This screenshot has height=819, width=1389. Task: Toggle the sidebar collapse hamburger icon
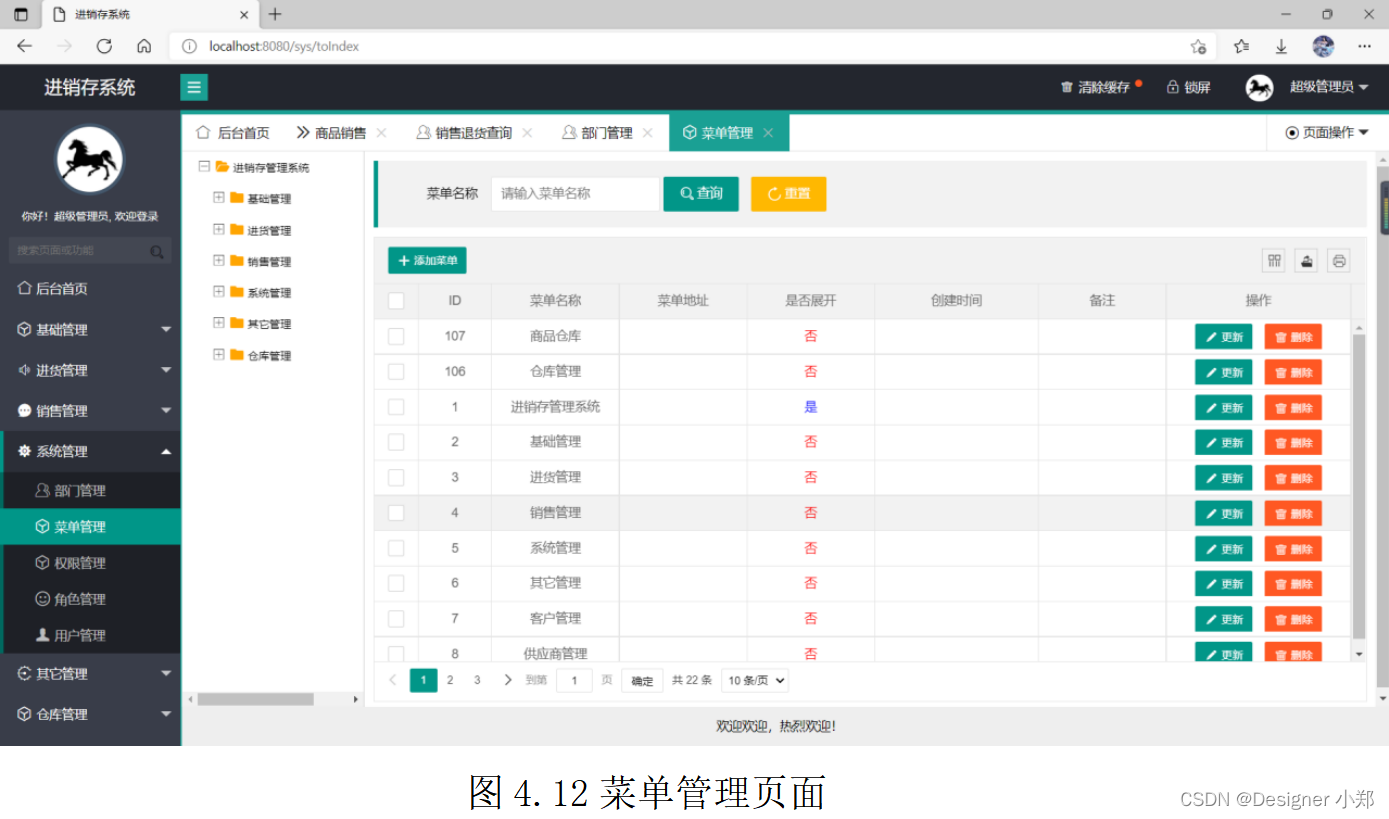pos(194,87)
